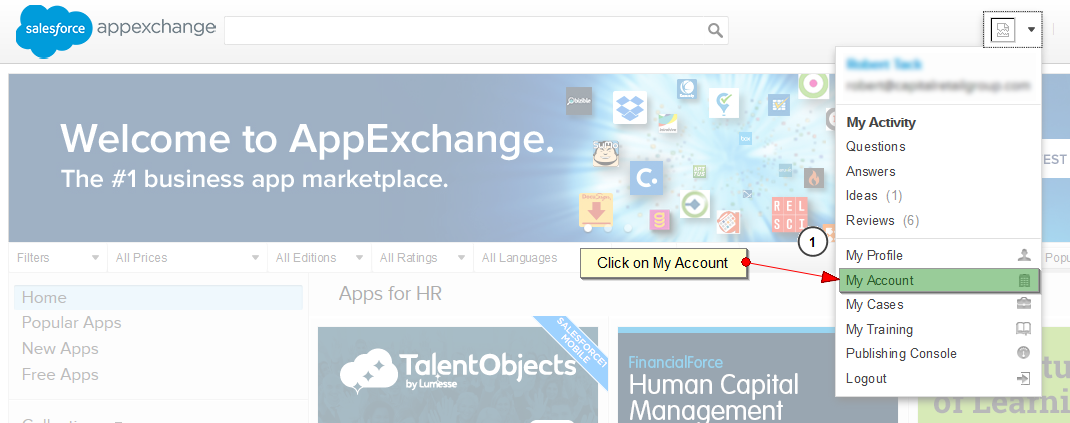Open Questions in My Activity
The image size is (1070, 423).
point(876,147)
